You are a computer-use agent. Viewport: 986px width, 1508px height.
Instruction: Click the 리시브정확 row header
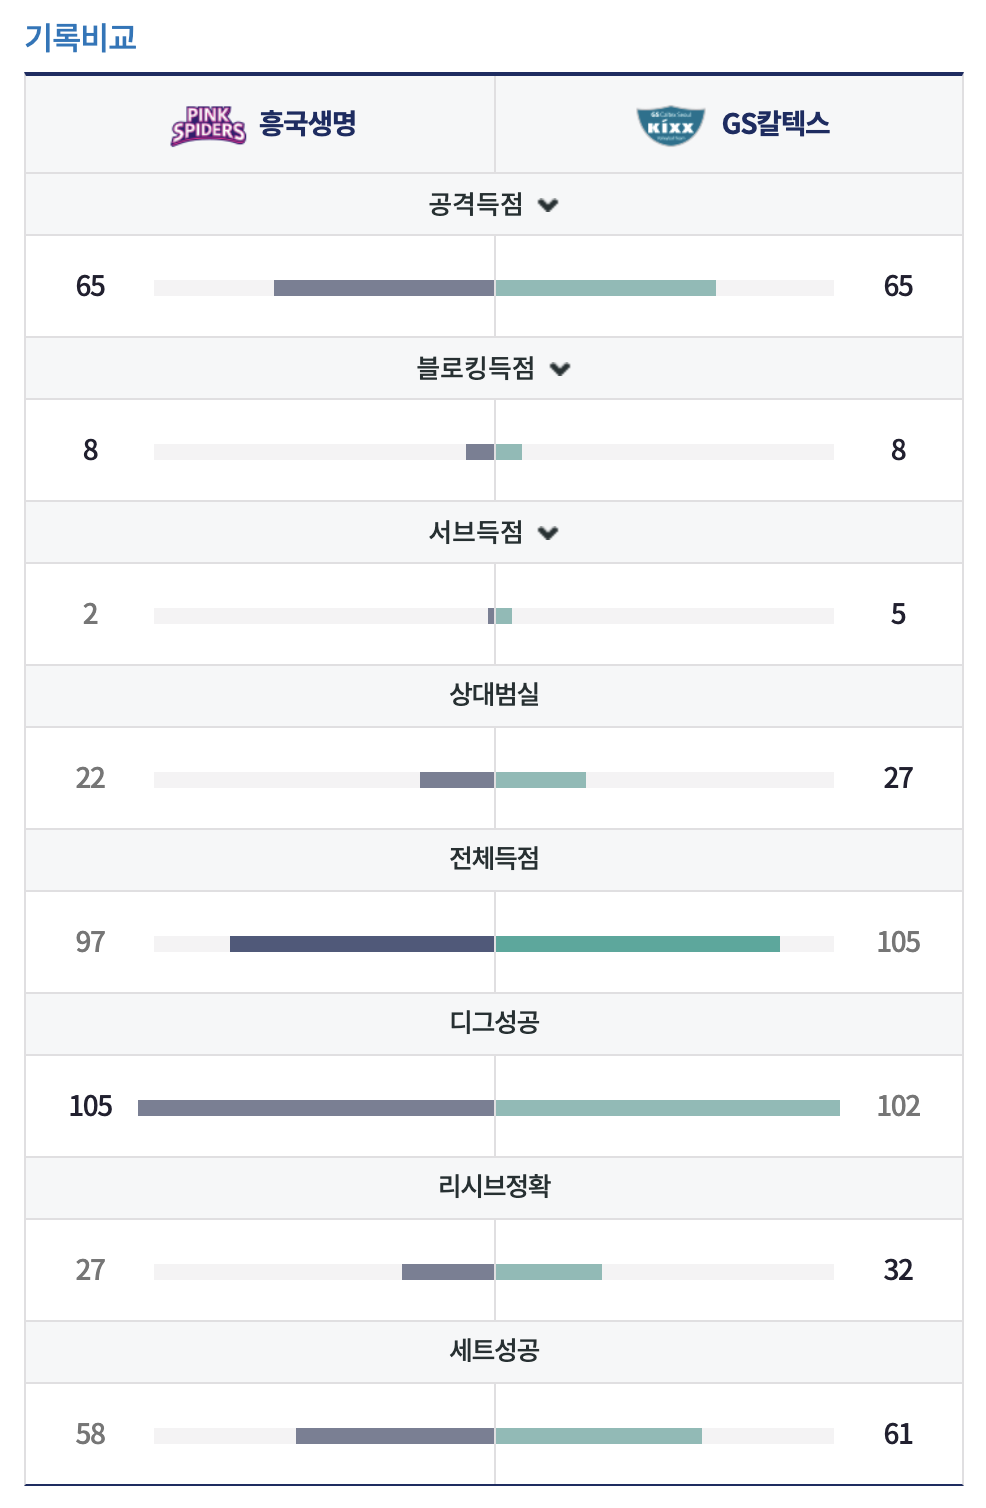494,1188
